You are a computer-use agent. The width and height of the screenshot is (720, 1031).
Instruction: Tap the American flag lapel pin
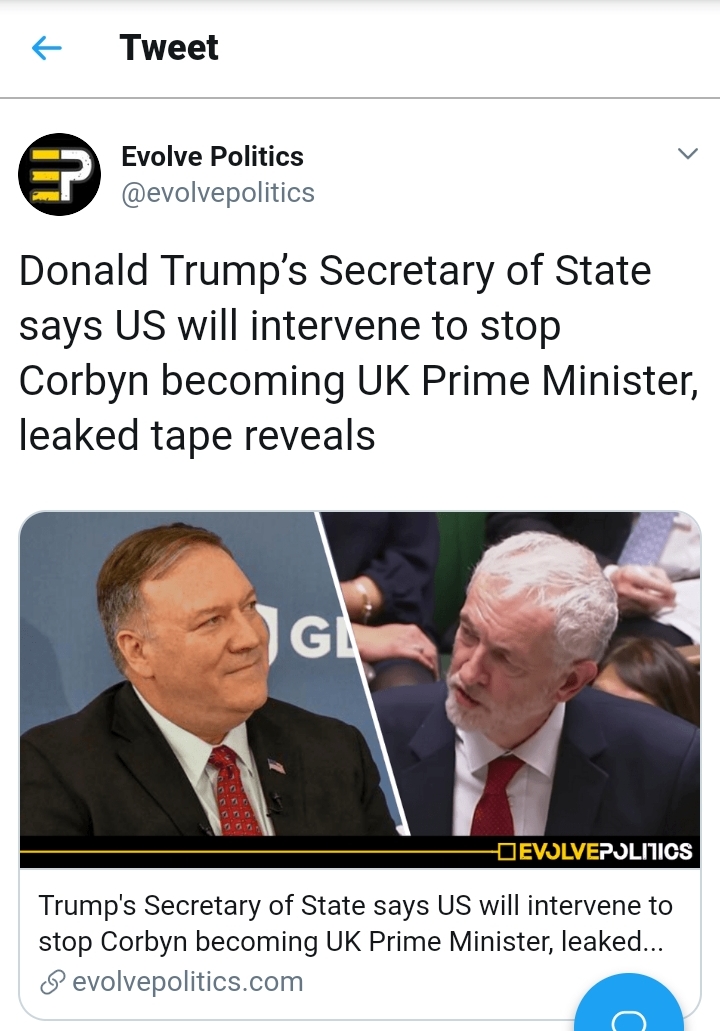click(x=276, y=766)
